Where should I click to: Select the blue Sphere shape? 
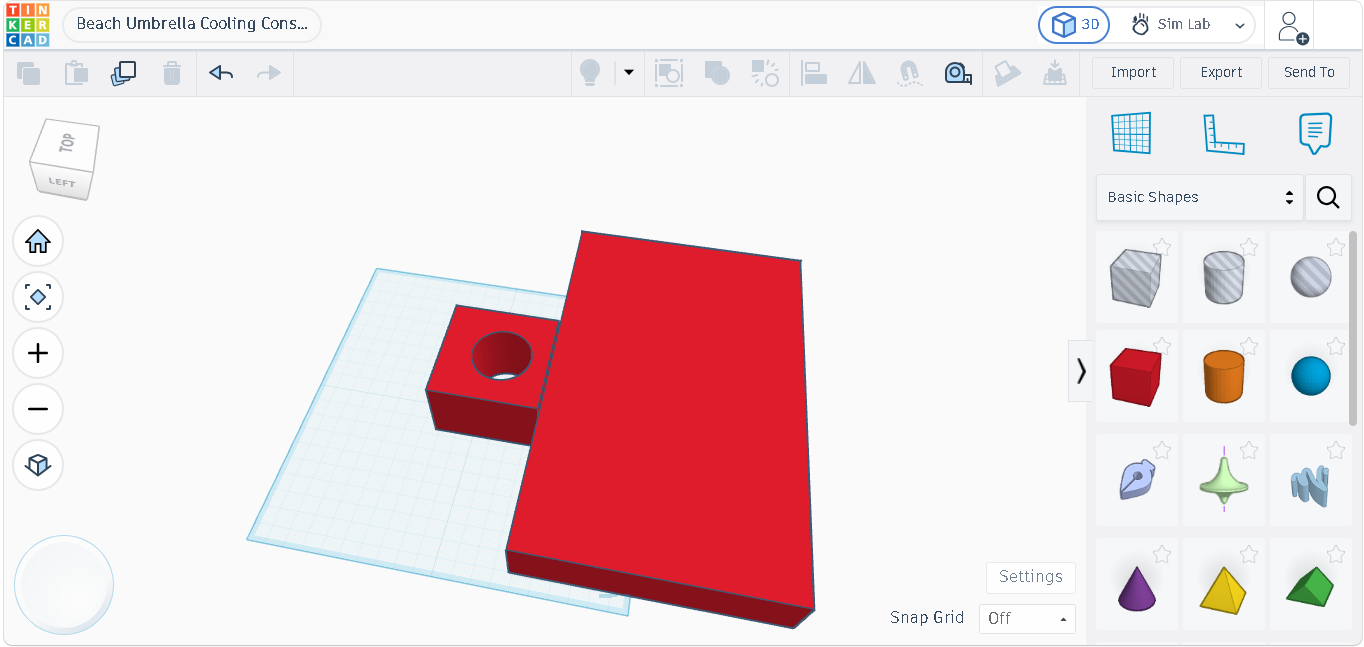coord(1310,377)
